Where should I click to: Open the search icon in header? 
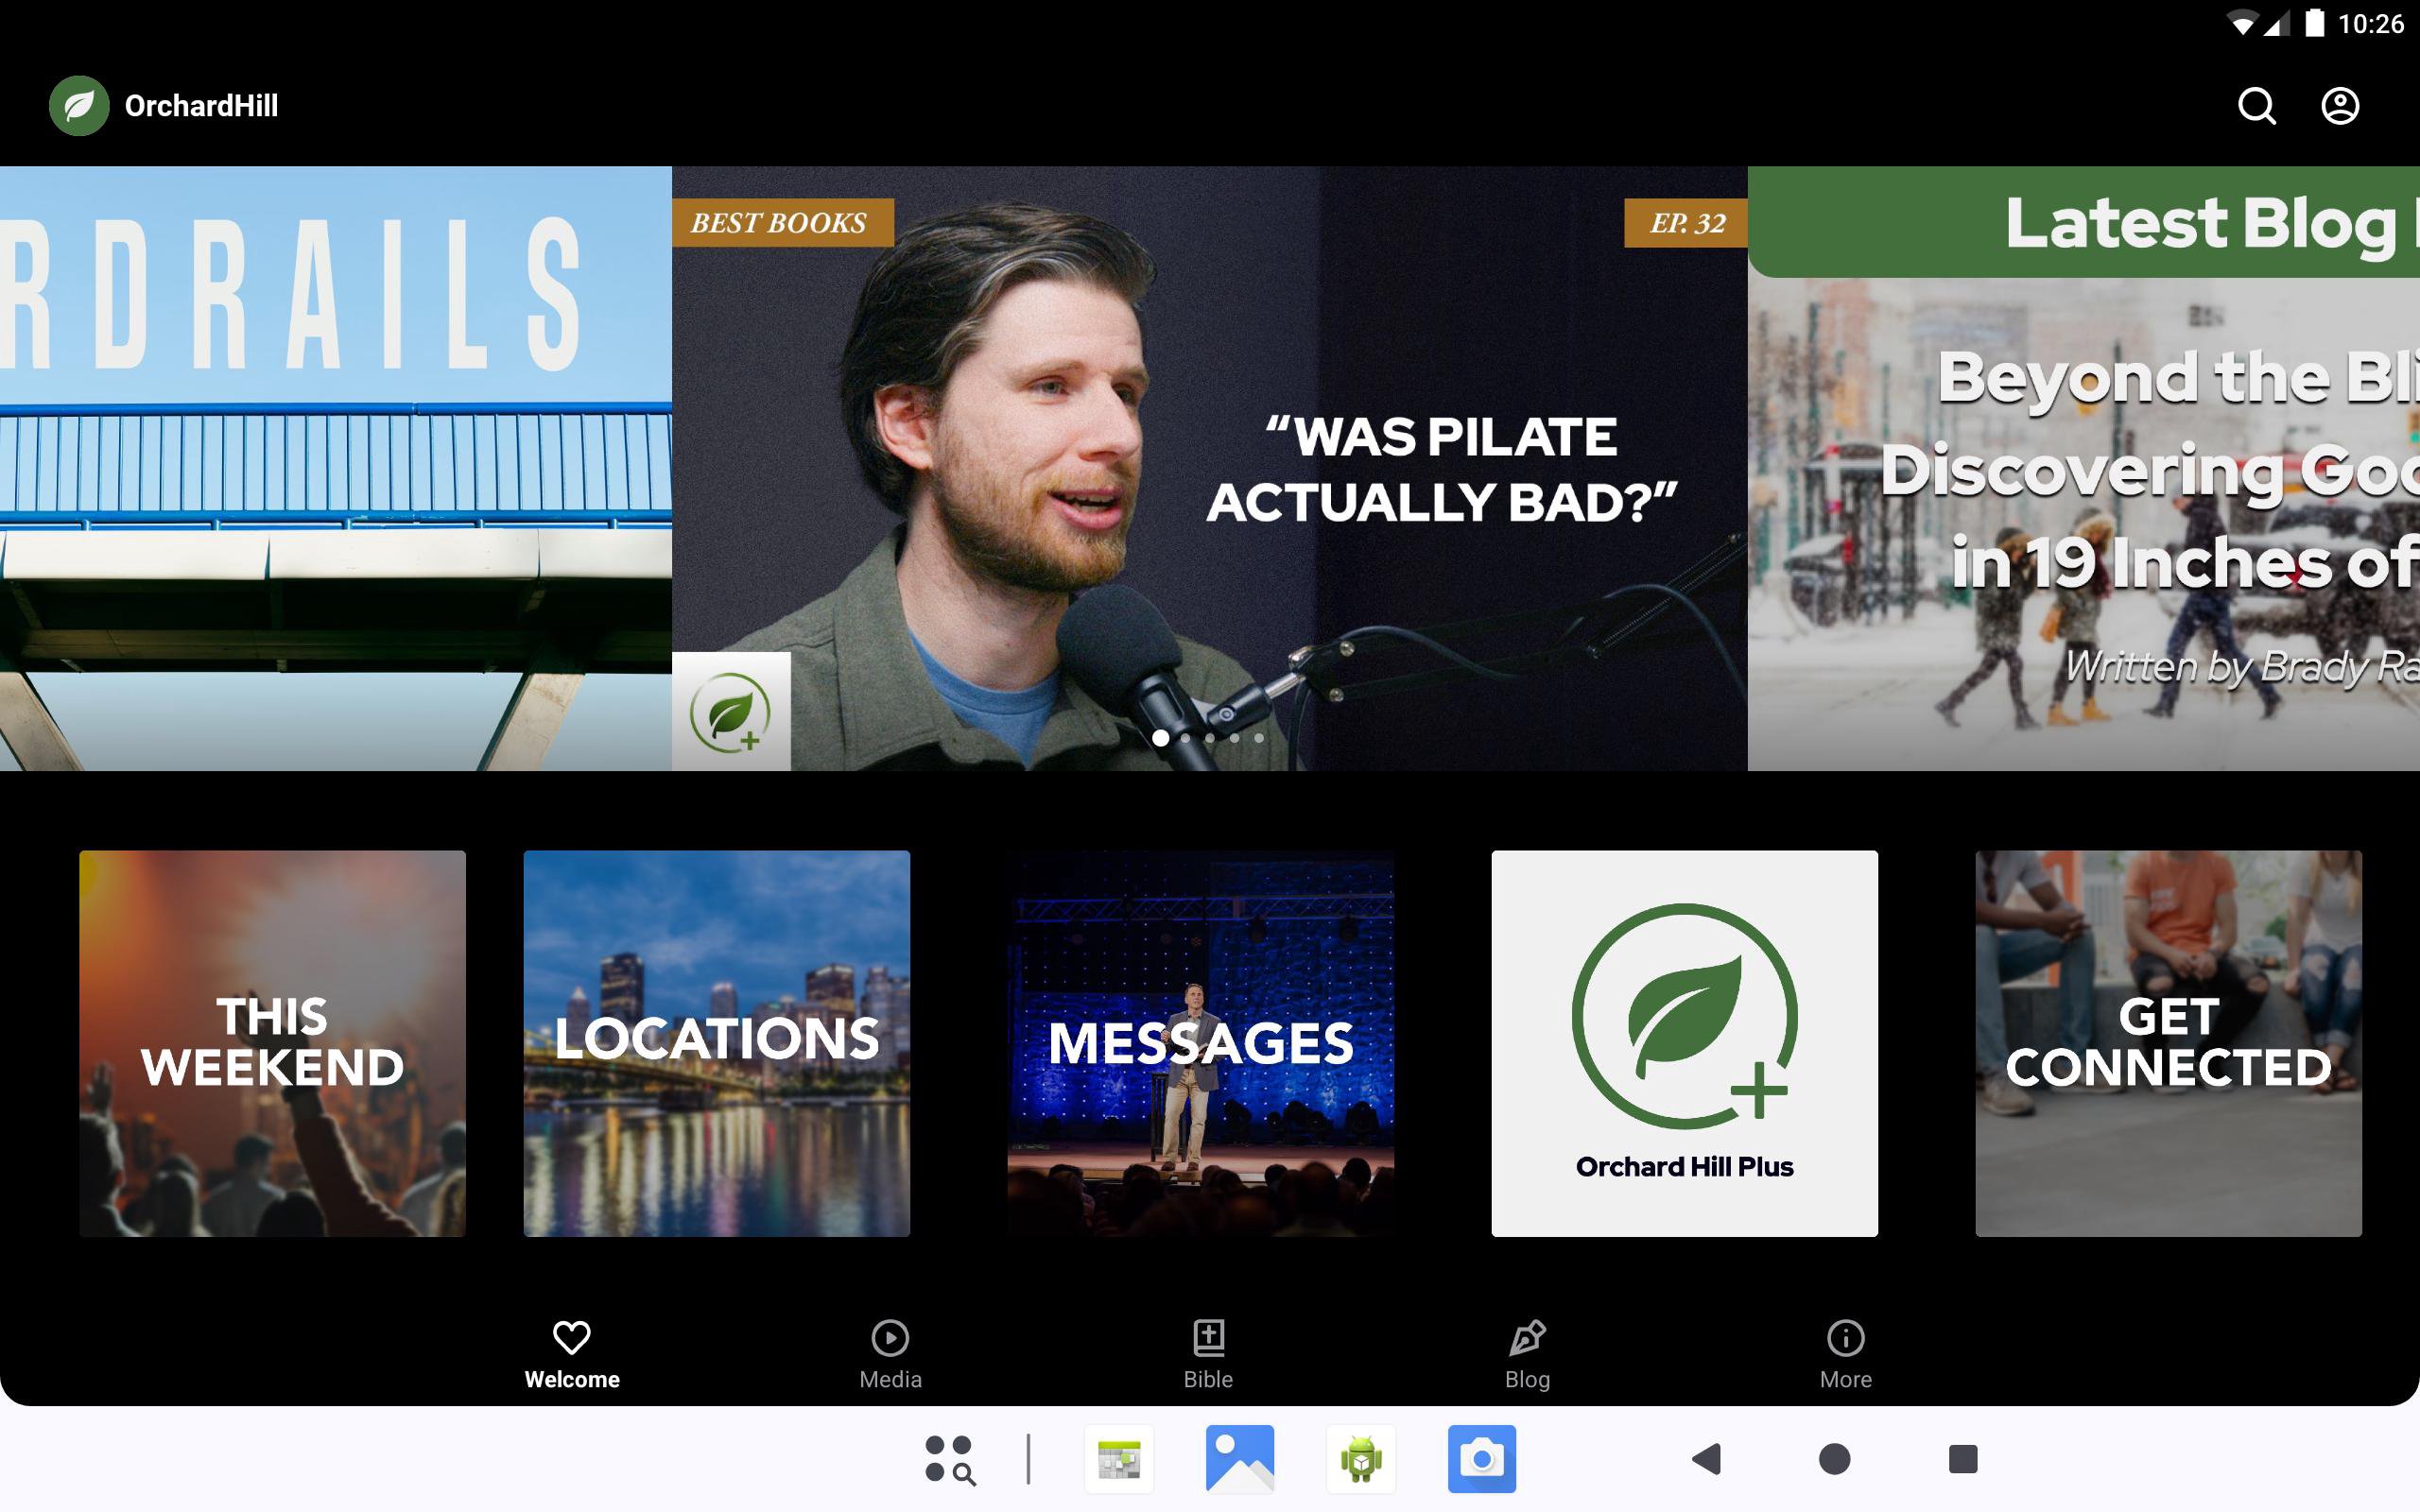coord(2256,106)
